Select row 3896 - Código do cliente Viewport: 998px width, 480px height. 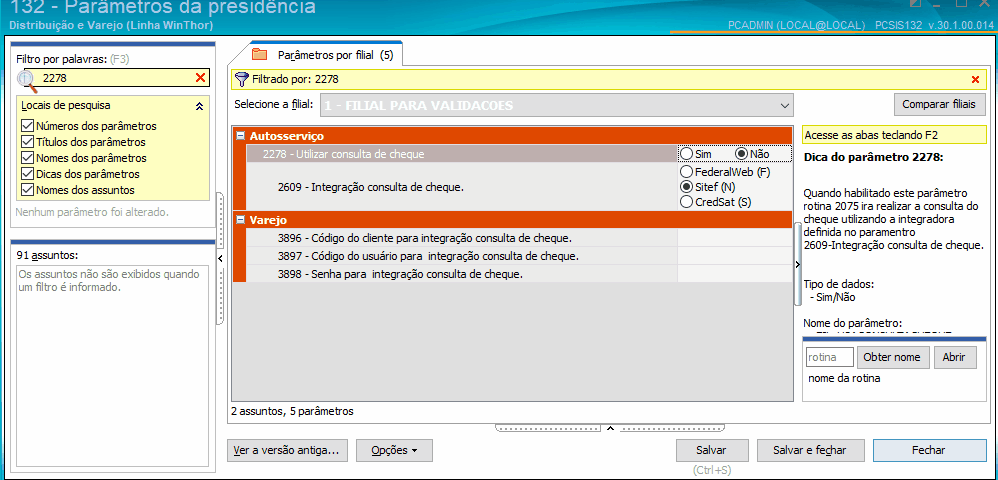pyautogui.click(x=461, y=238)
